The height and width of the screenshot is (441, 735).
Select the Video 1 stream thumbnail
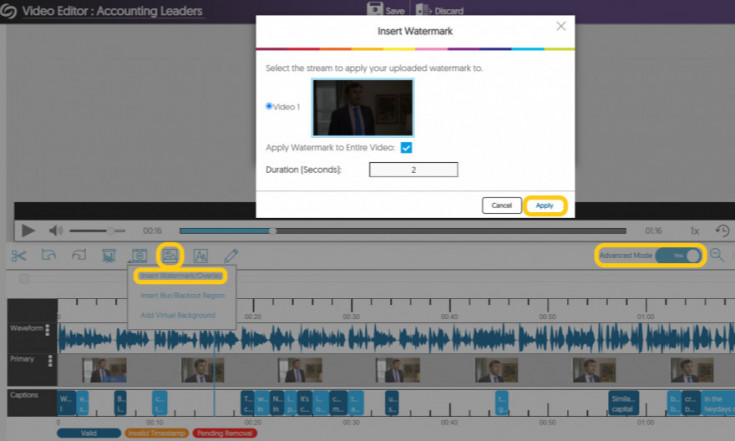click(x=363, y=107)
